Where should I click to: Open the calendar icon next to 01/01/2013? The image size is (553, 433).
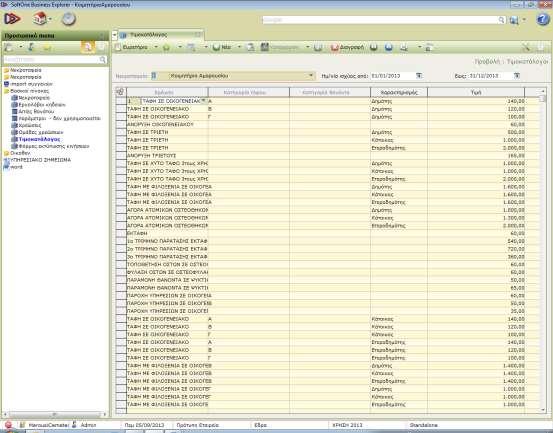tap(419, 76)
